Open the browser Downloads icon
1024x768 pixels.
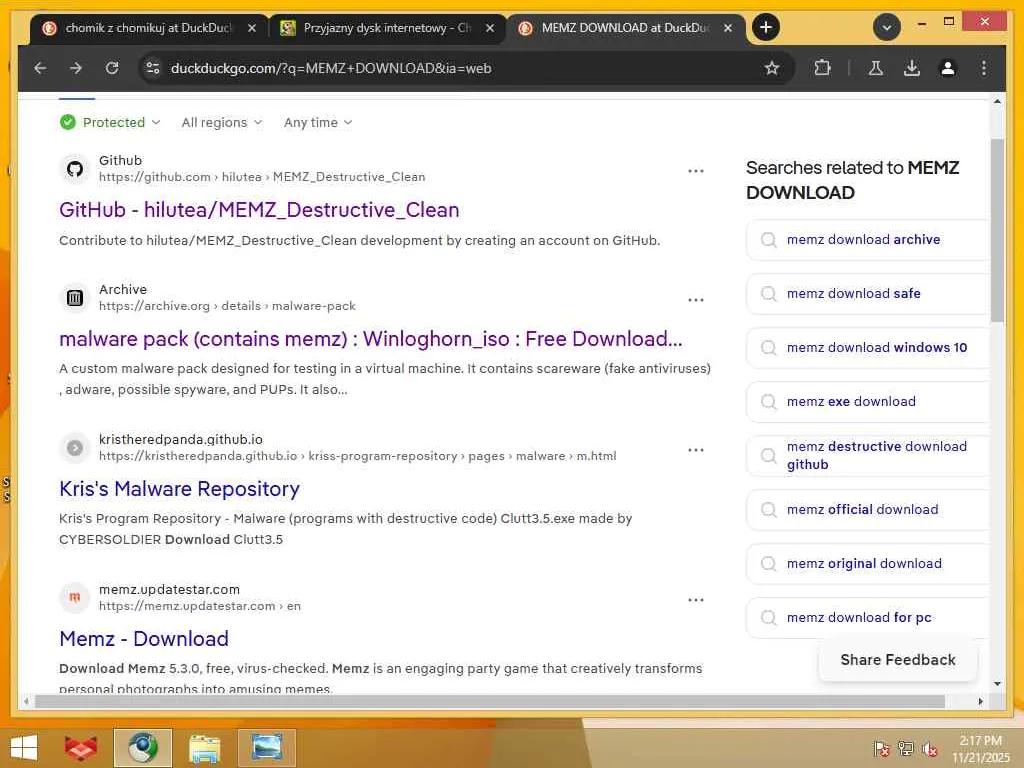click(912, 68)
